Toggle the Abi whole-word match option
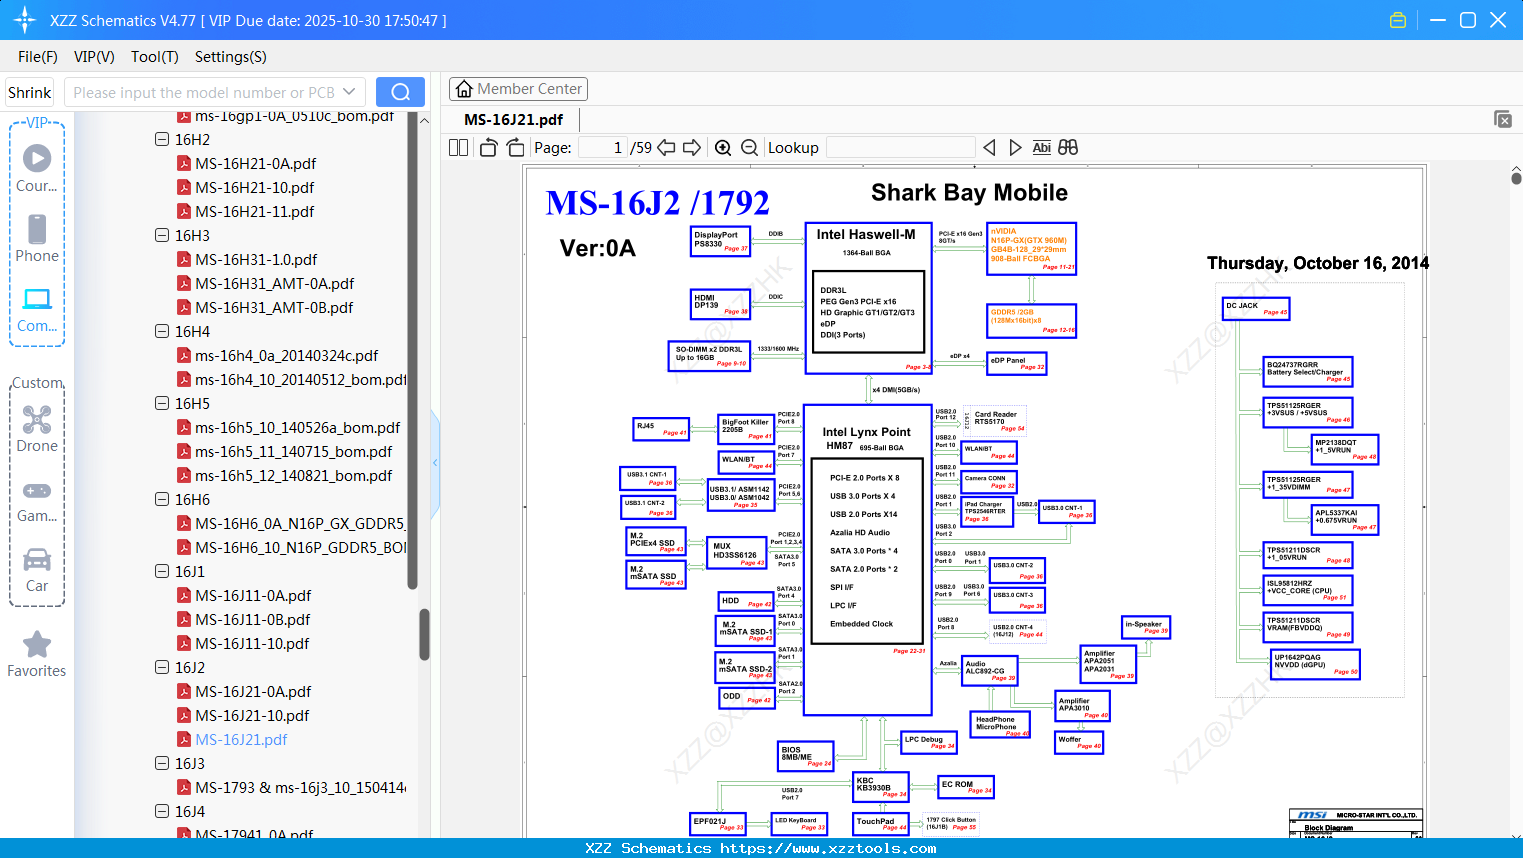The image size is (1523, 858). point(1042,148)
